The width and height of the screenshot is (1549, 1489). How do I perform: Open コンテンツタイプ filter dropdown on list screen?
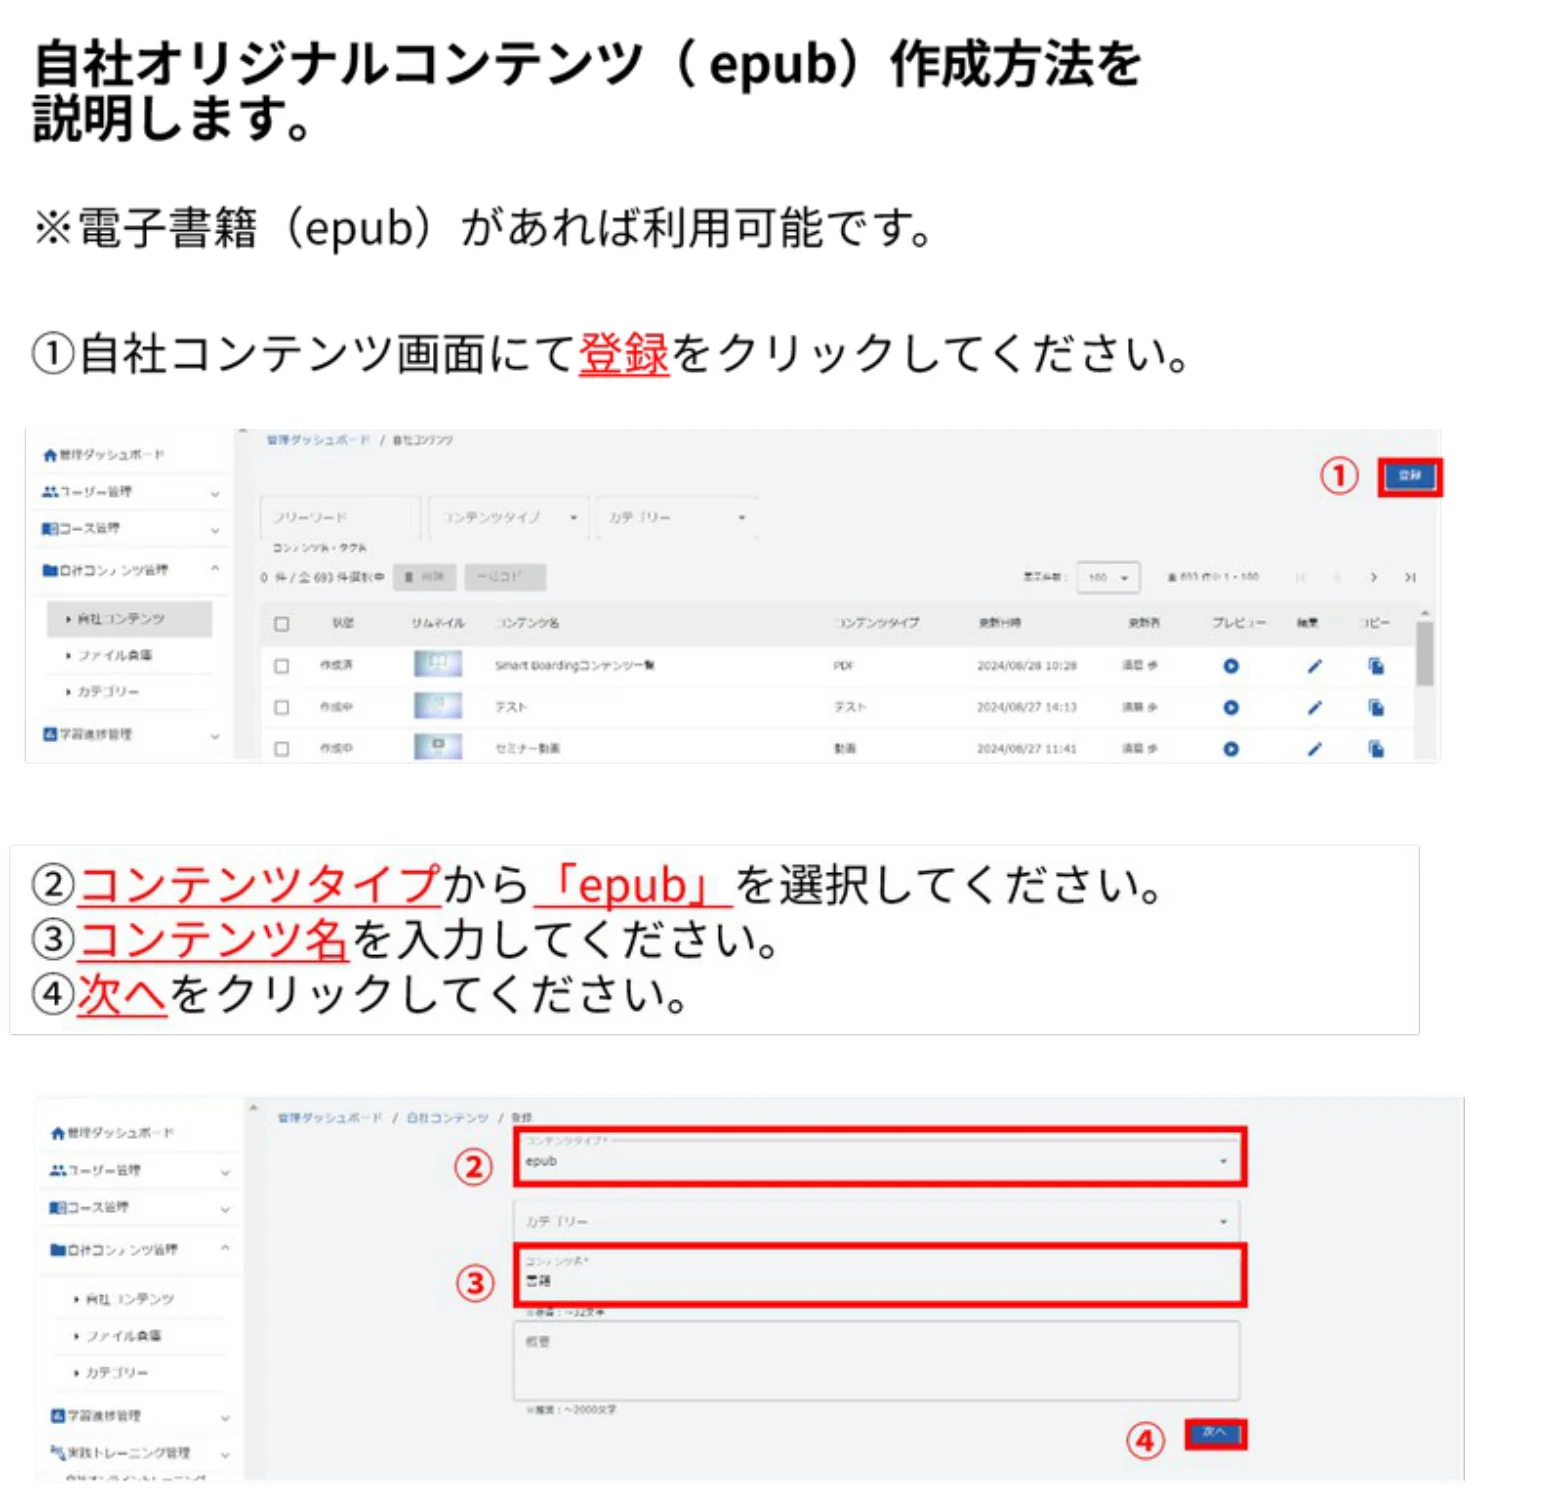click(x=510, y=517)
